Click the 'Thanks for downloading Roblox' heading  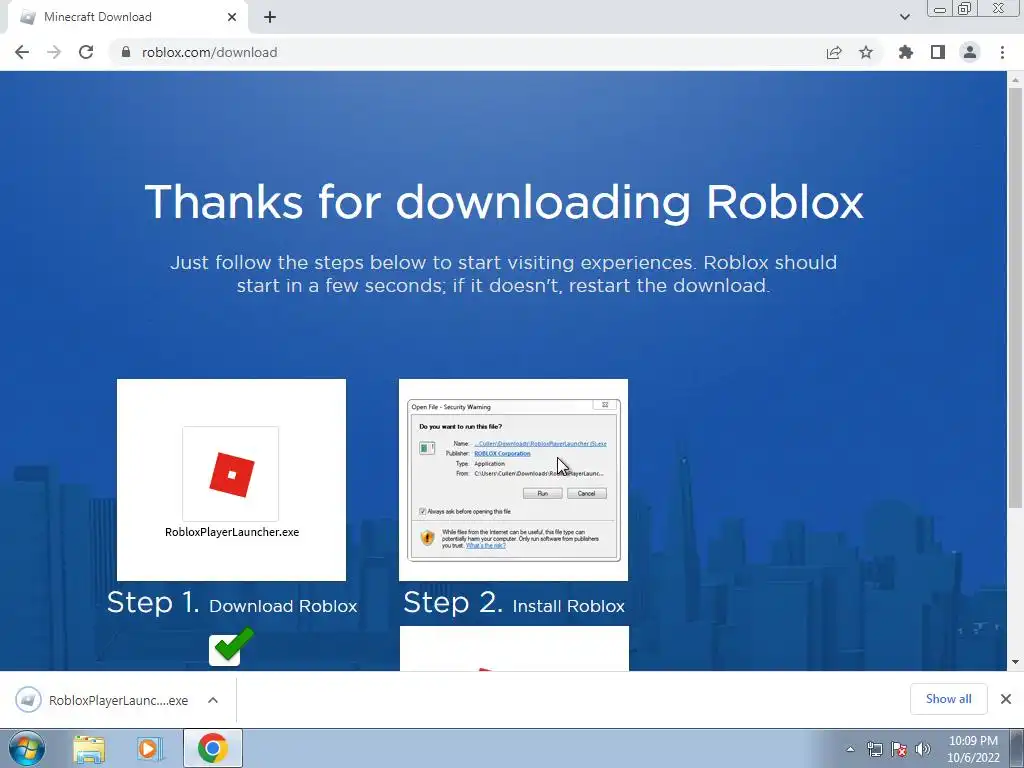[504, 202]
